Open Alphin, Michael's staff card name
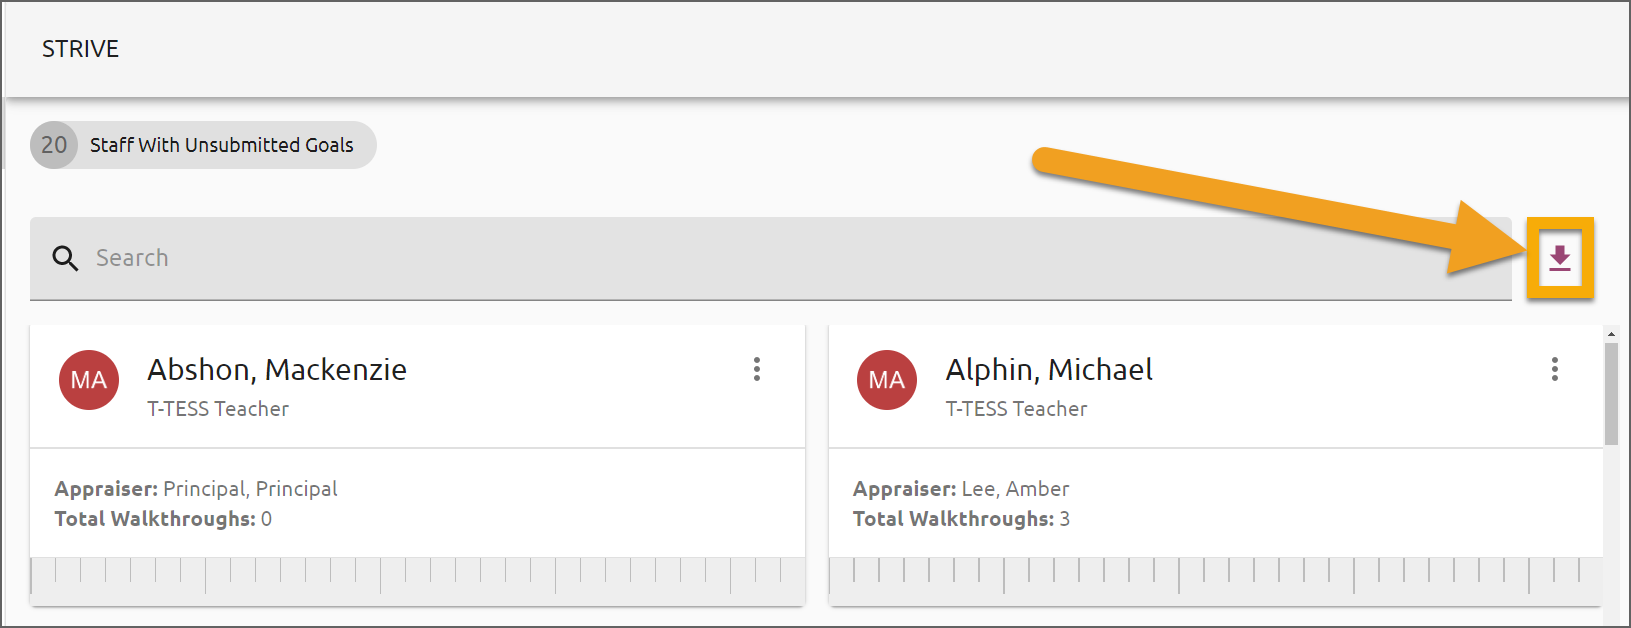 1049,370
